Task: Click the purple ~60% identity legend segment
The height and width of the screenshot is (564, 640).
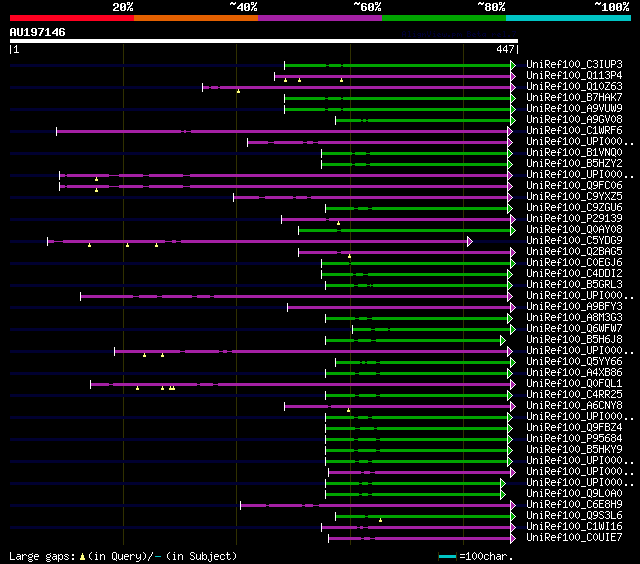Action: pyautogui.click(x=320, y=18)
